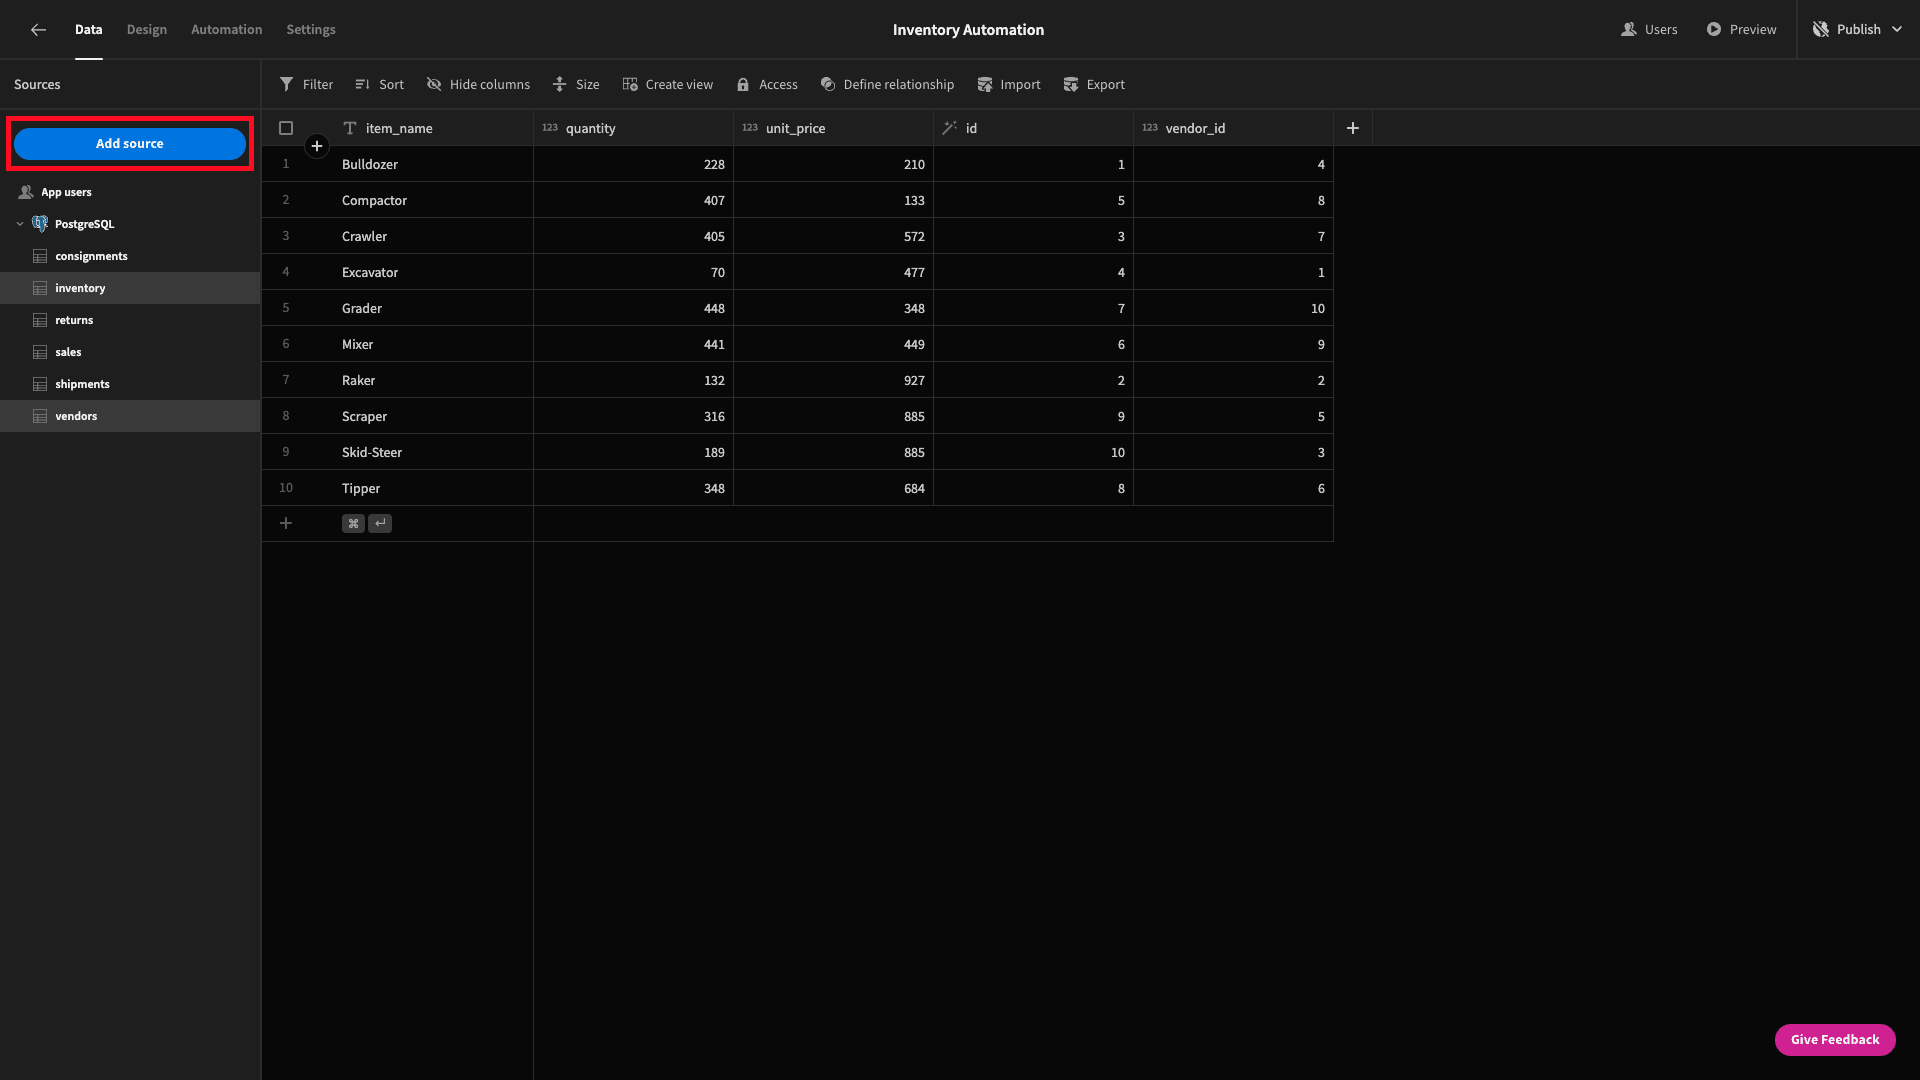Click the Define relationship icon
The height and width of the screenshot is (1080, 1920).
click(x=828, y=85)
